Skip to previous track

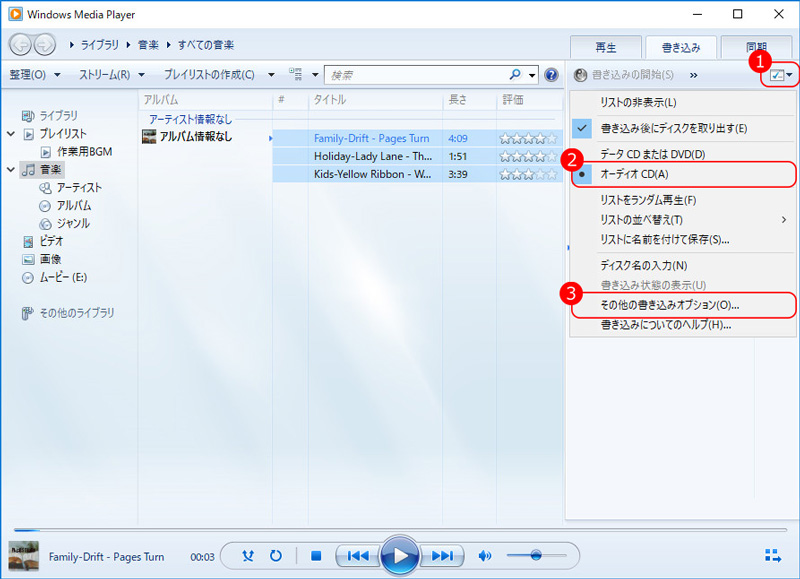click(x=358, y=556)
